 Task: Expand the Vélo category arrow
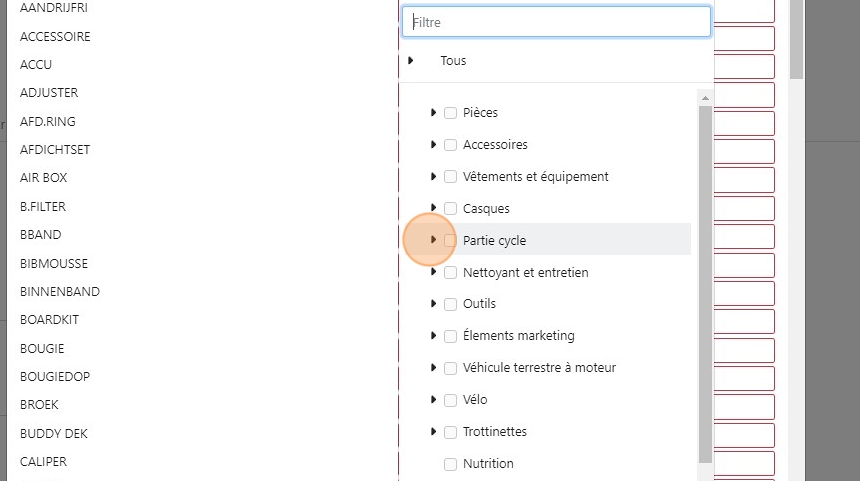pyautogui.click(x=433, y=400)
